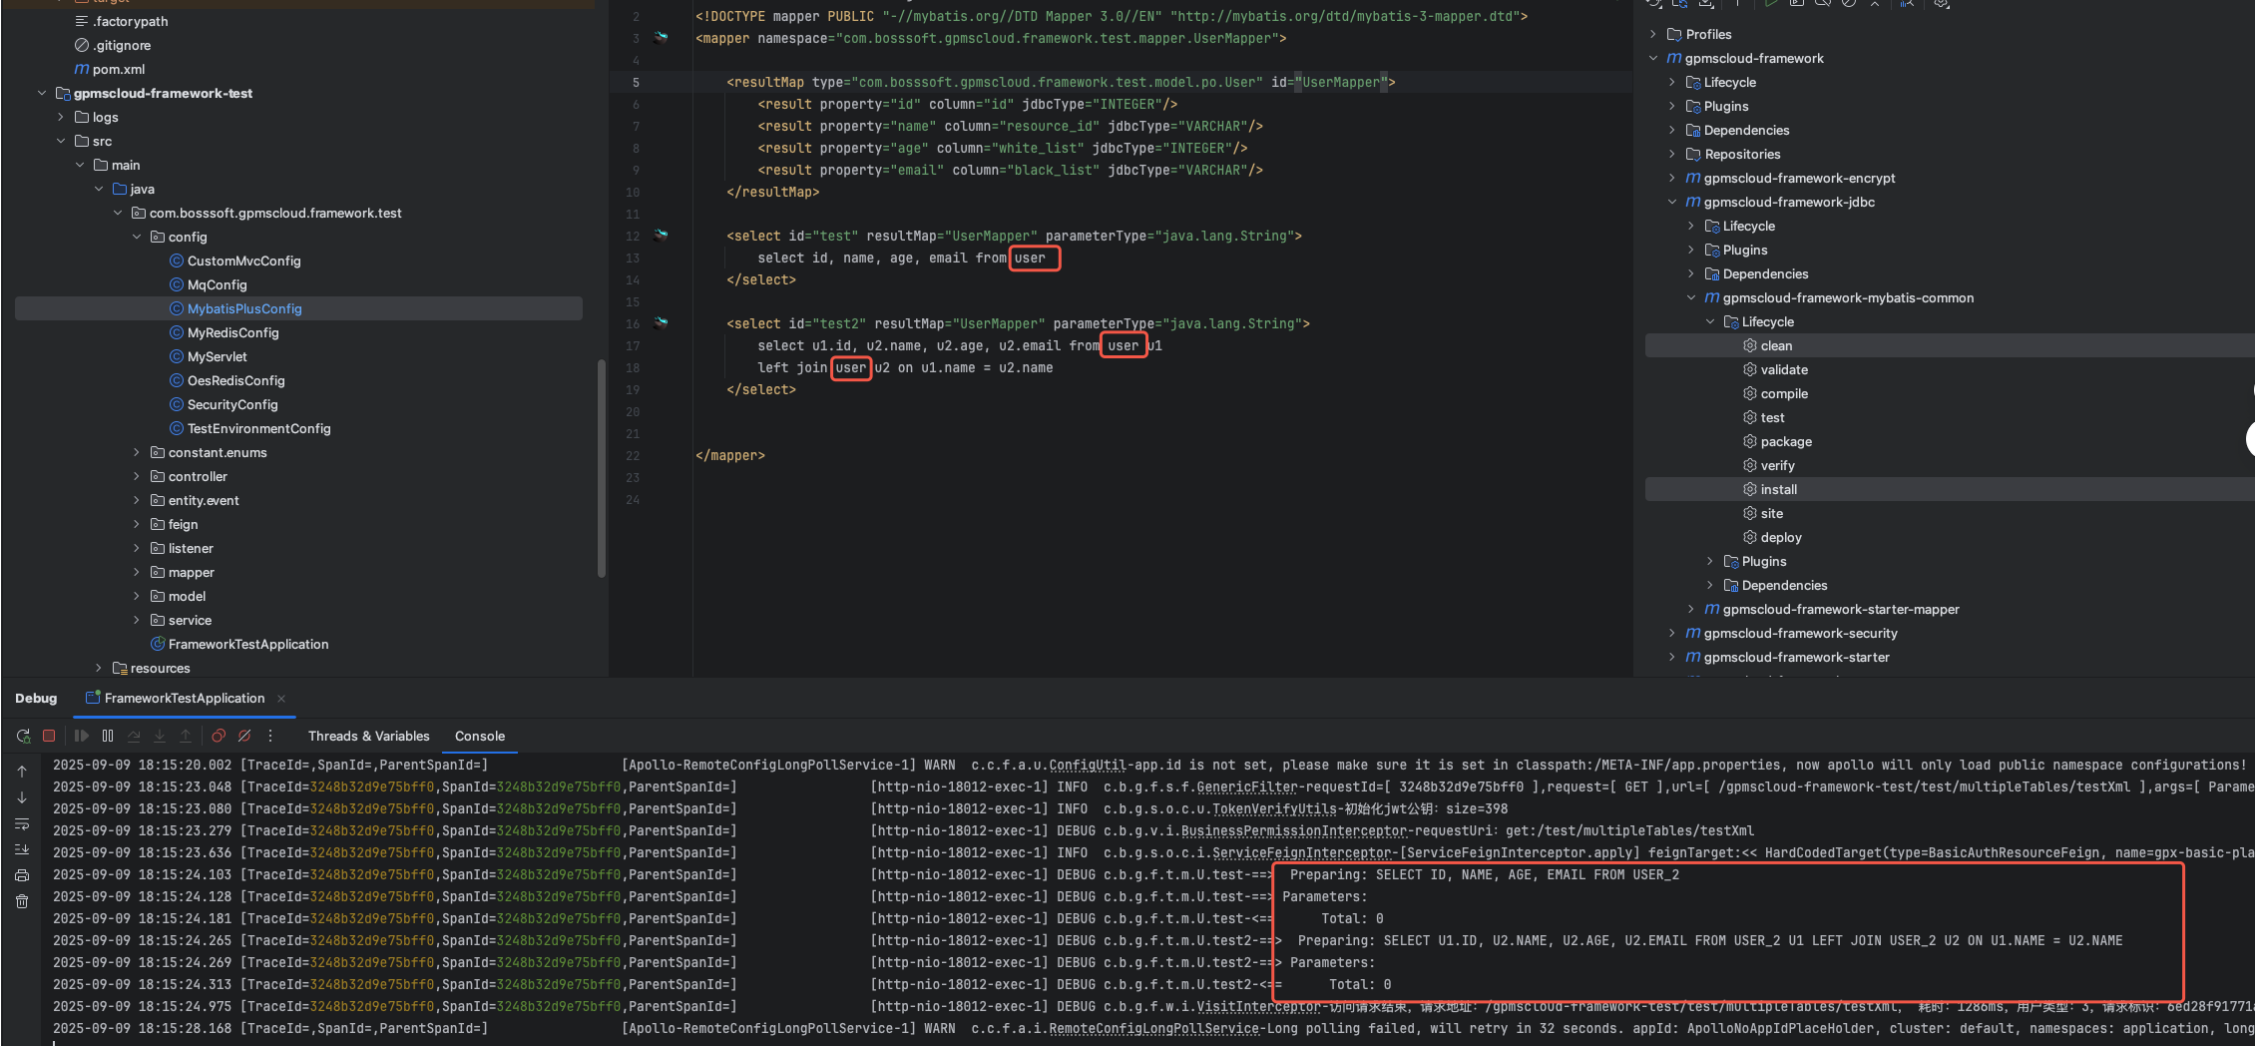Expand the logs folder
Image resolution: width=2255 pixels, height=1046 pixels.
point(61,117)
